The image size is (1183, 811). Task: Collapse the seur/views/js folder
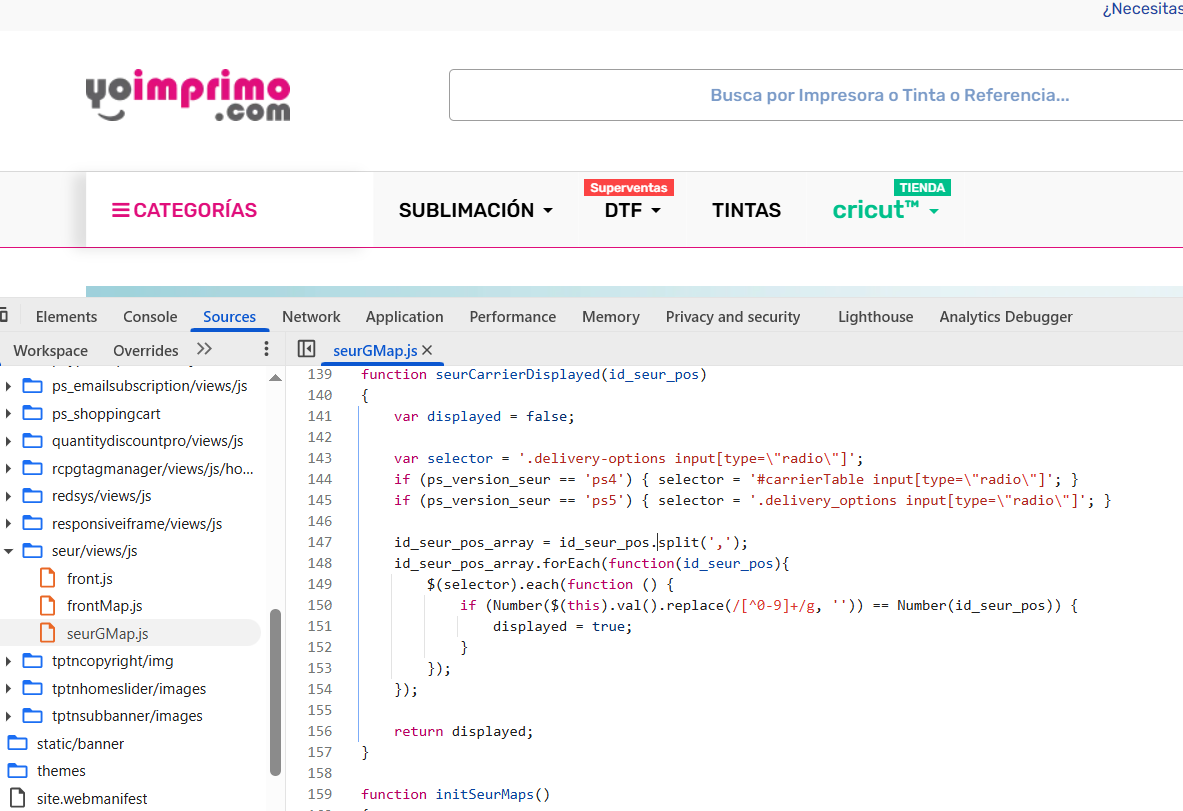9,551
